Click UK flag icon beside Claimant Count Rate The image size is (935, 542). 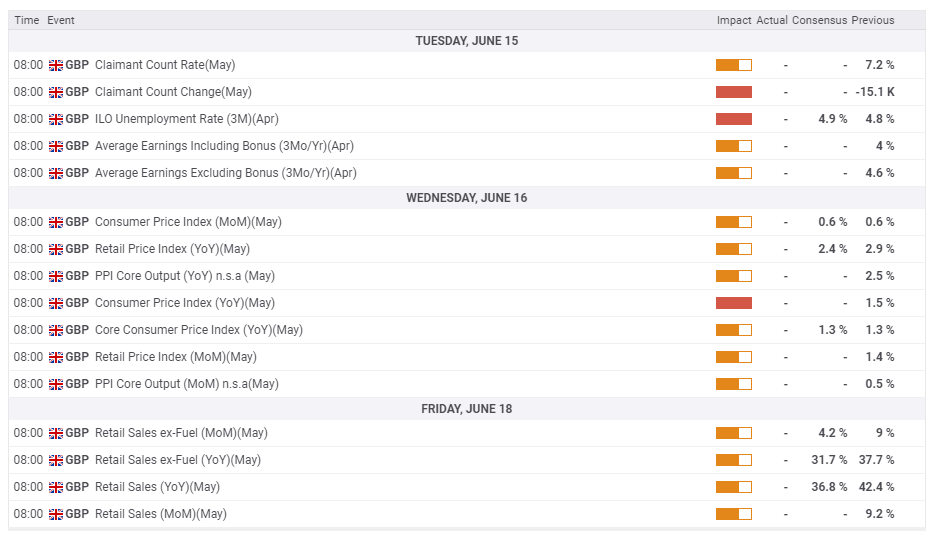point(56,65)
